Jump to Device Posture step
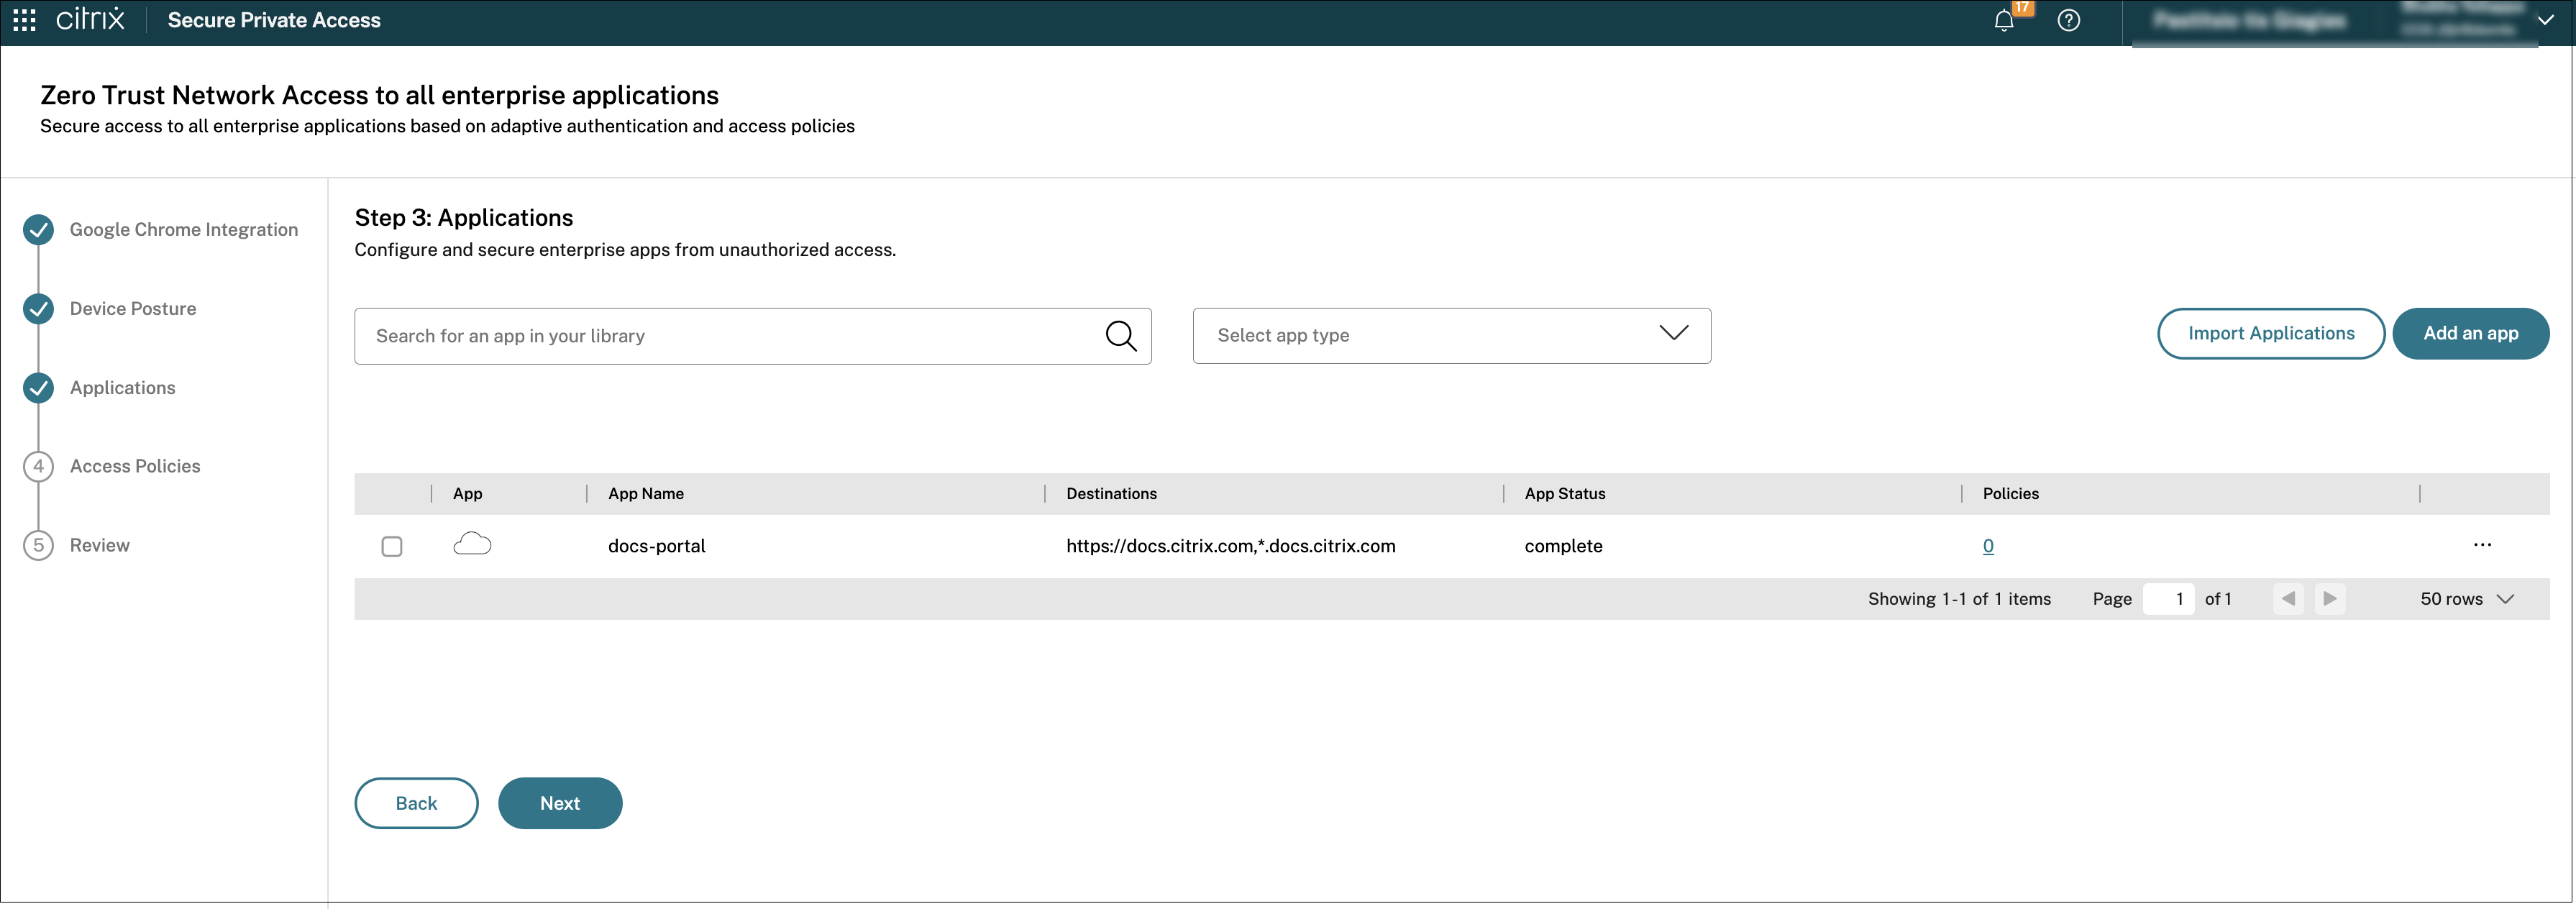 pos(133,309)
